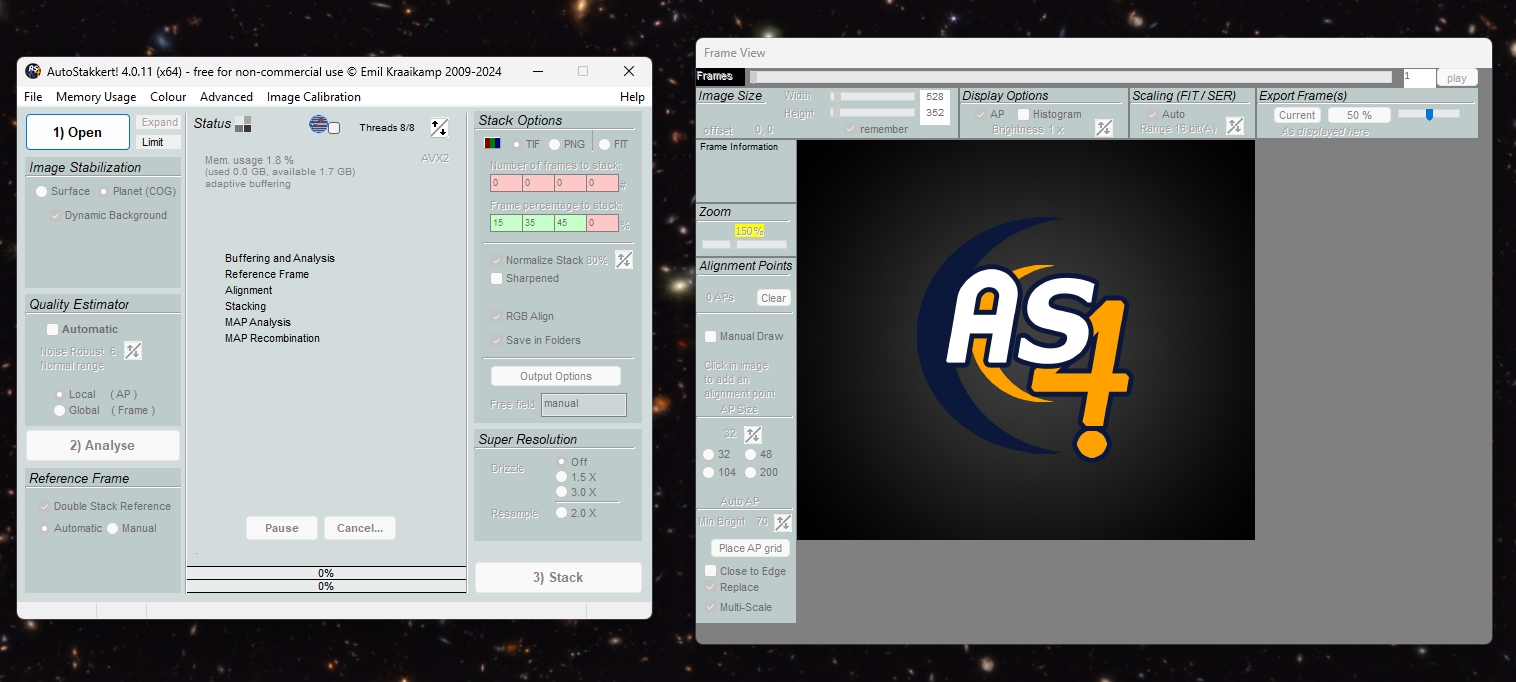This screenshot has height=682, width=1516.
Task: Select Resample 2.0 X option
Action: 561,513
